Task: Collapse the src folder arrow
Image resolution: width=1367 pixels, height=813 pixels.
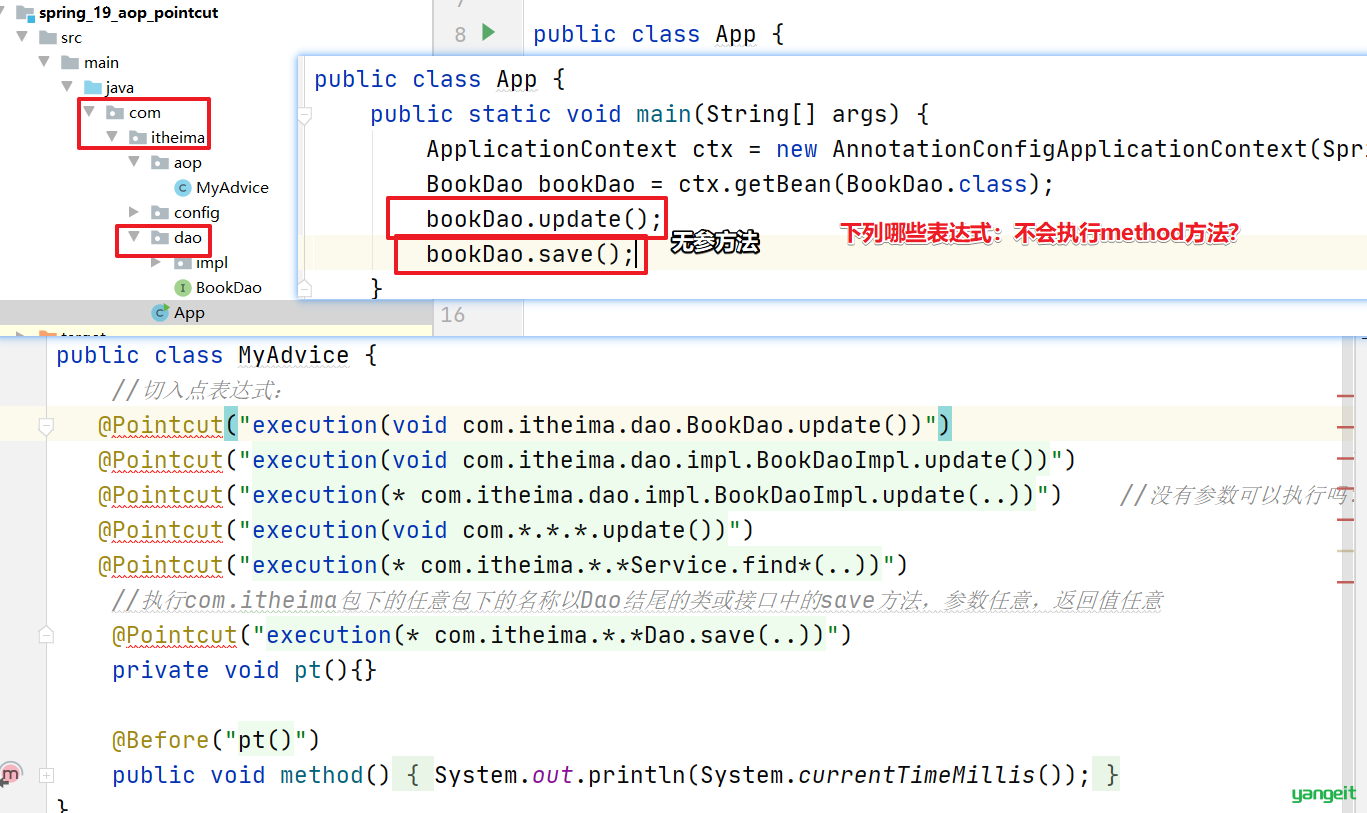Action: click(x=22, y=37)
